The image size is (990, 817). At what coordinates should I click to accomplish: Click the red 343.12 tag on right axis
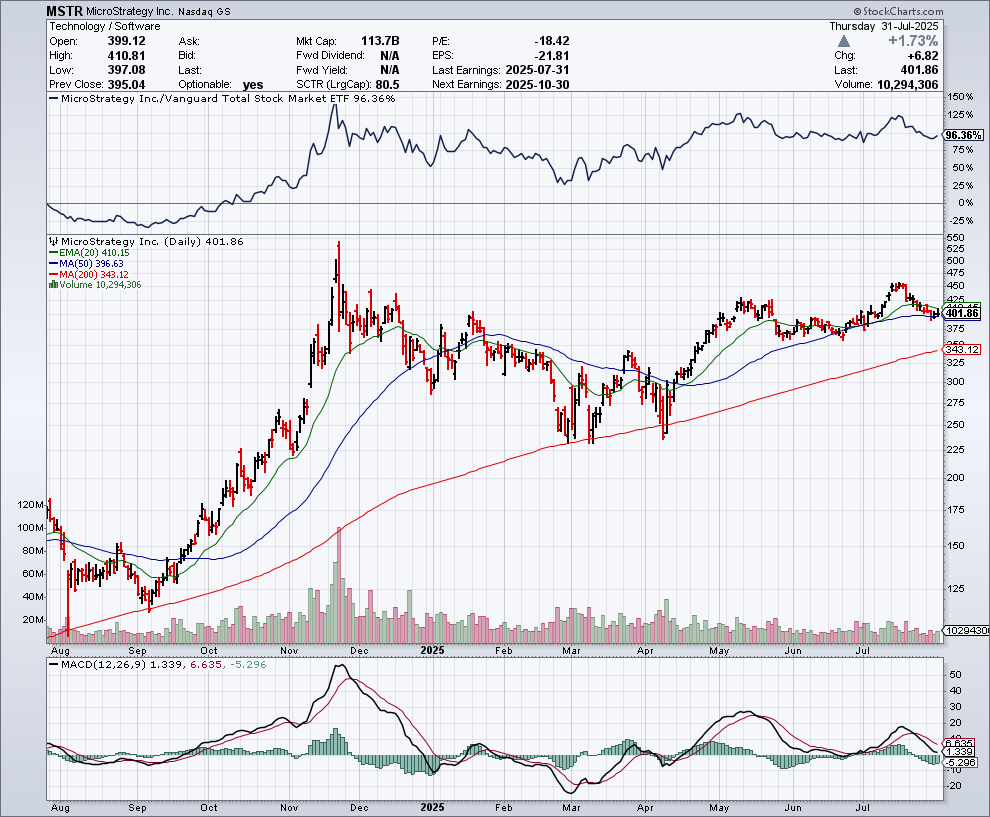[962, 349]
